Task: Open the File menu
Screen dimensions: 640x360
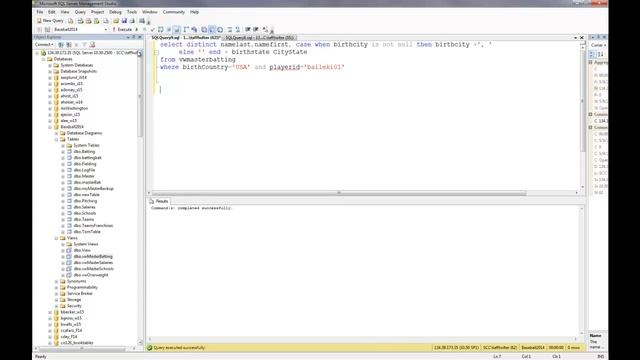Action: pyautogui.click(x=40, y=12)
